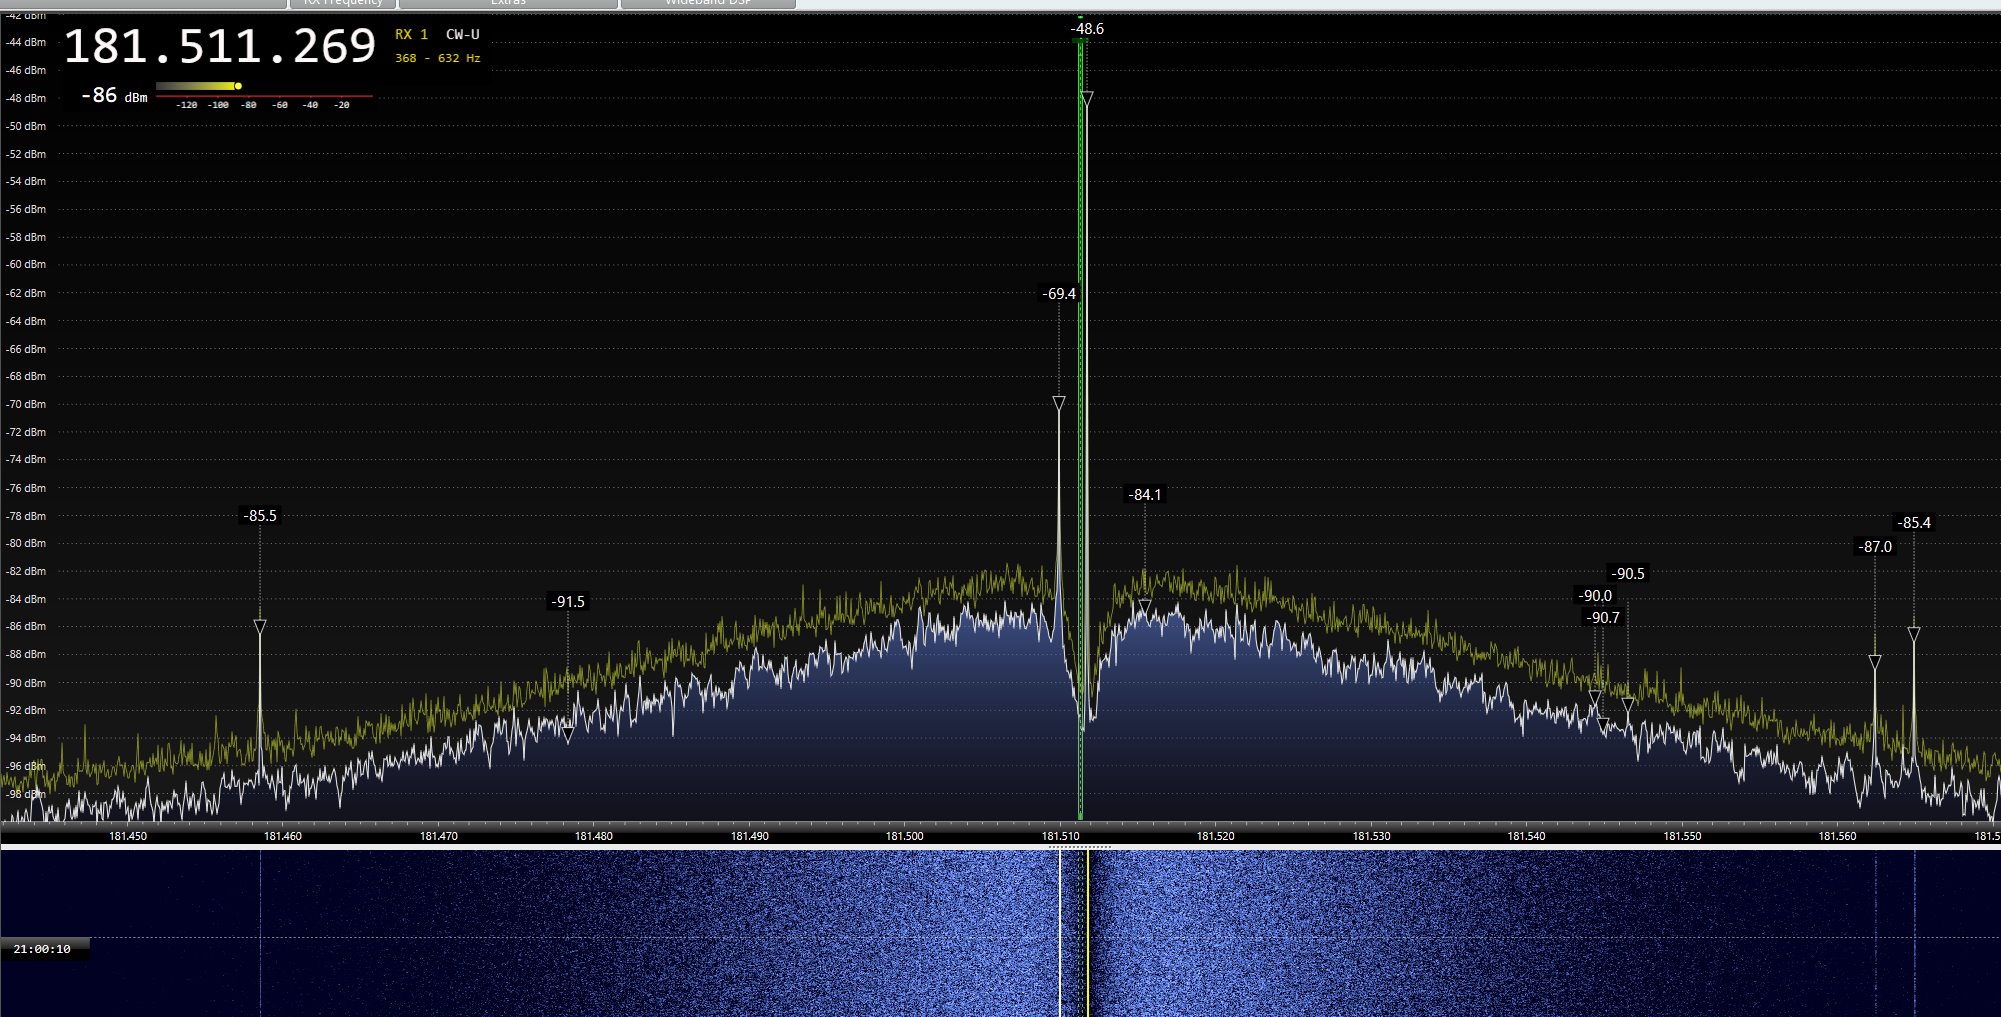This screenshot has height=1017, width=2001.
Task: Select the triangle marker under -69.4
Action: pyautogui.click(x=1059, y=403)
